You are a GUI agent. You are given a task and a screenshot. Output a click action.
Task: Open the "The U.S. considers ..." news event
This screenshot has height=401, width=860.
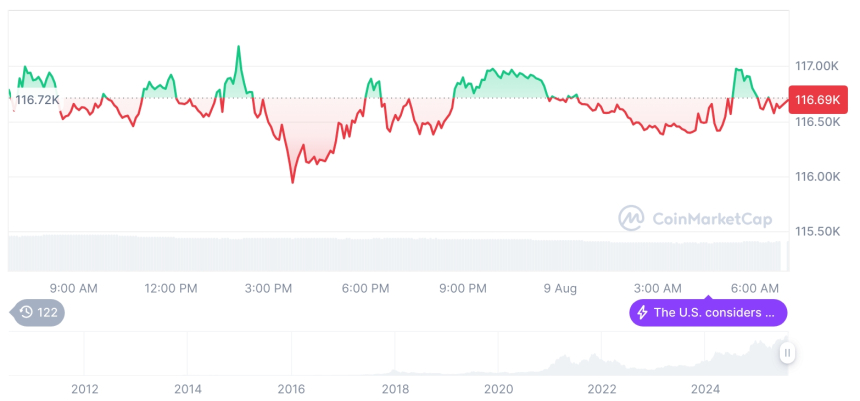(x=714, y=313)
